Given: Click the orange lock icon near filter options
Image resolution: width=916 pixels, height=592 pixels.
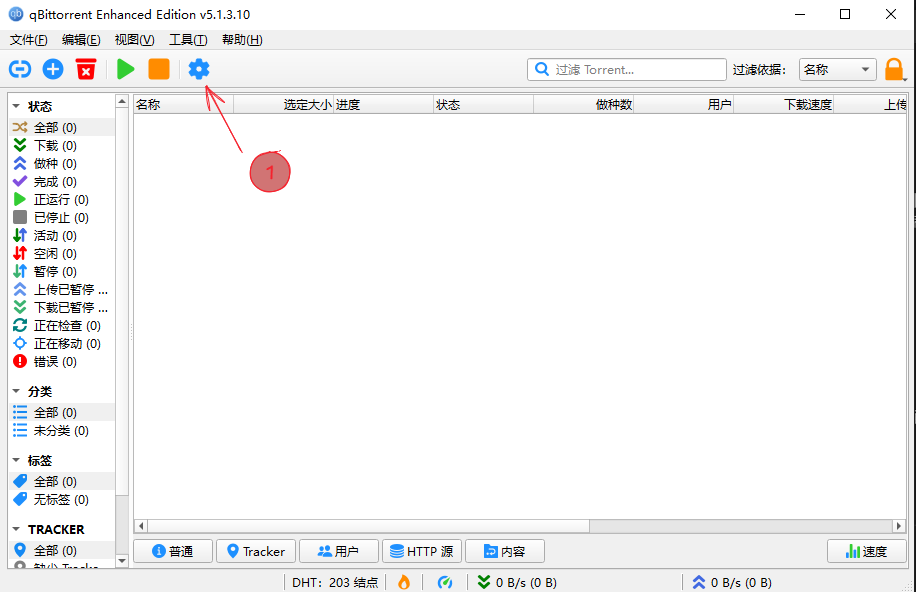Looking at the screenshot, I should (x=896, y=69).
